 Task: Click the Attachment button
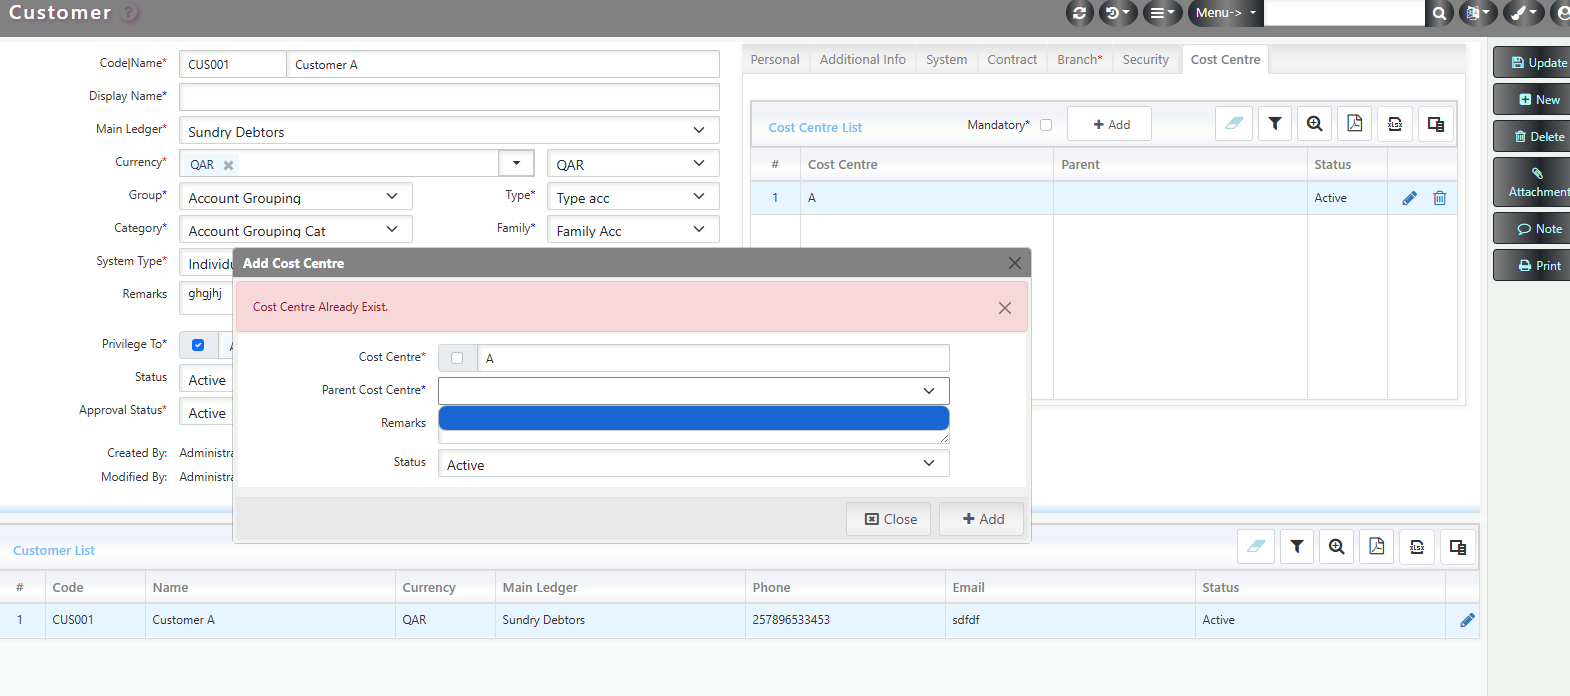point(1534,182)
